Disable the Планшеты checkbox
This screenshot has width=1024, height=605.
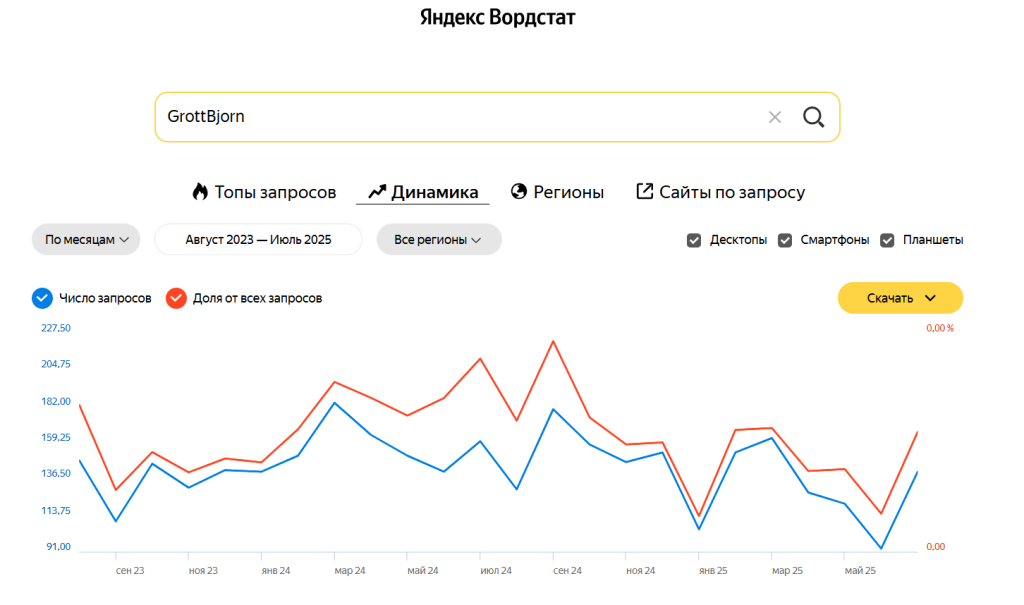pyautogui.click(x=888, y=240)
